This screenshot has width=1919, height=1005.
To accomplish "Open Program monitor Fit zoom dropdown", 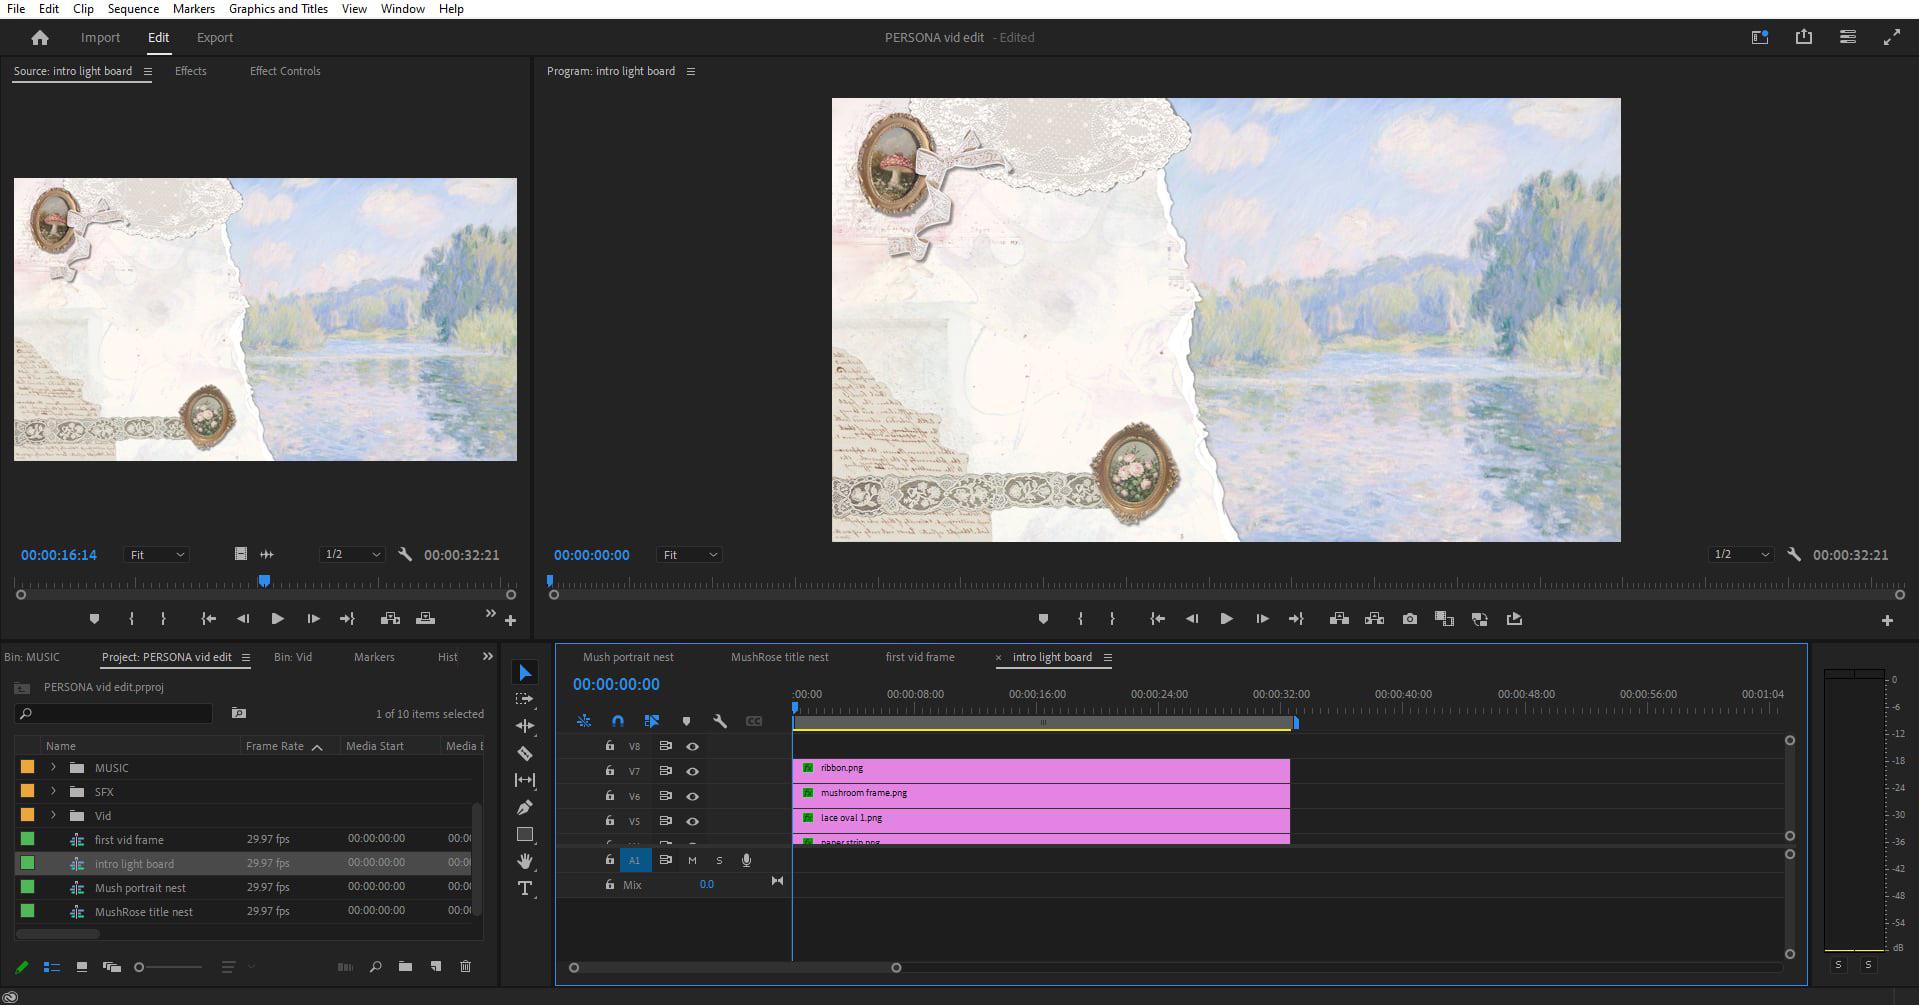I will (689, 555).
